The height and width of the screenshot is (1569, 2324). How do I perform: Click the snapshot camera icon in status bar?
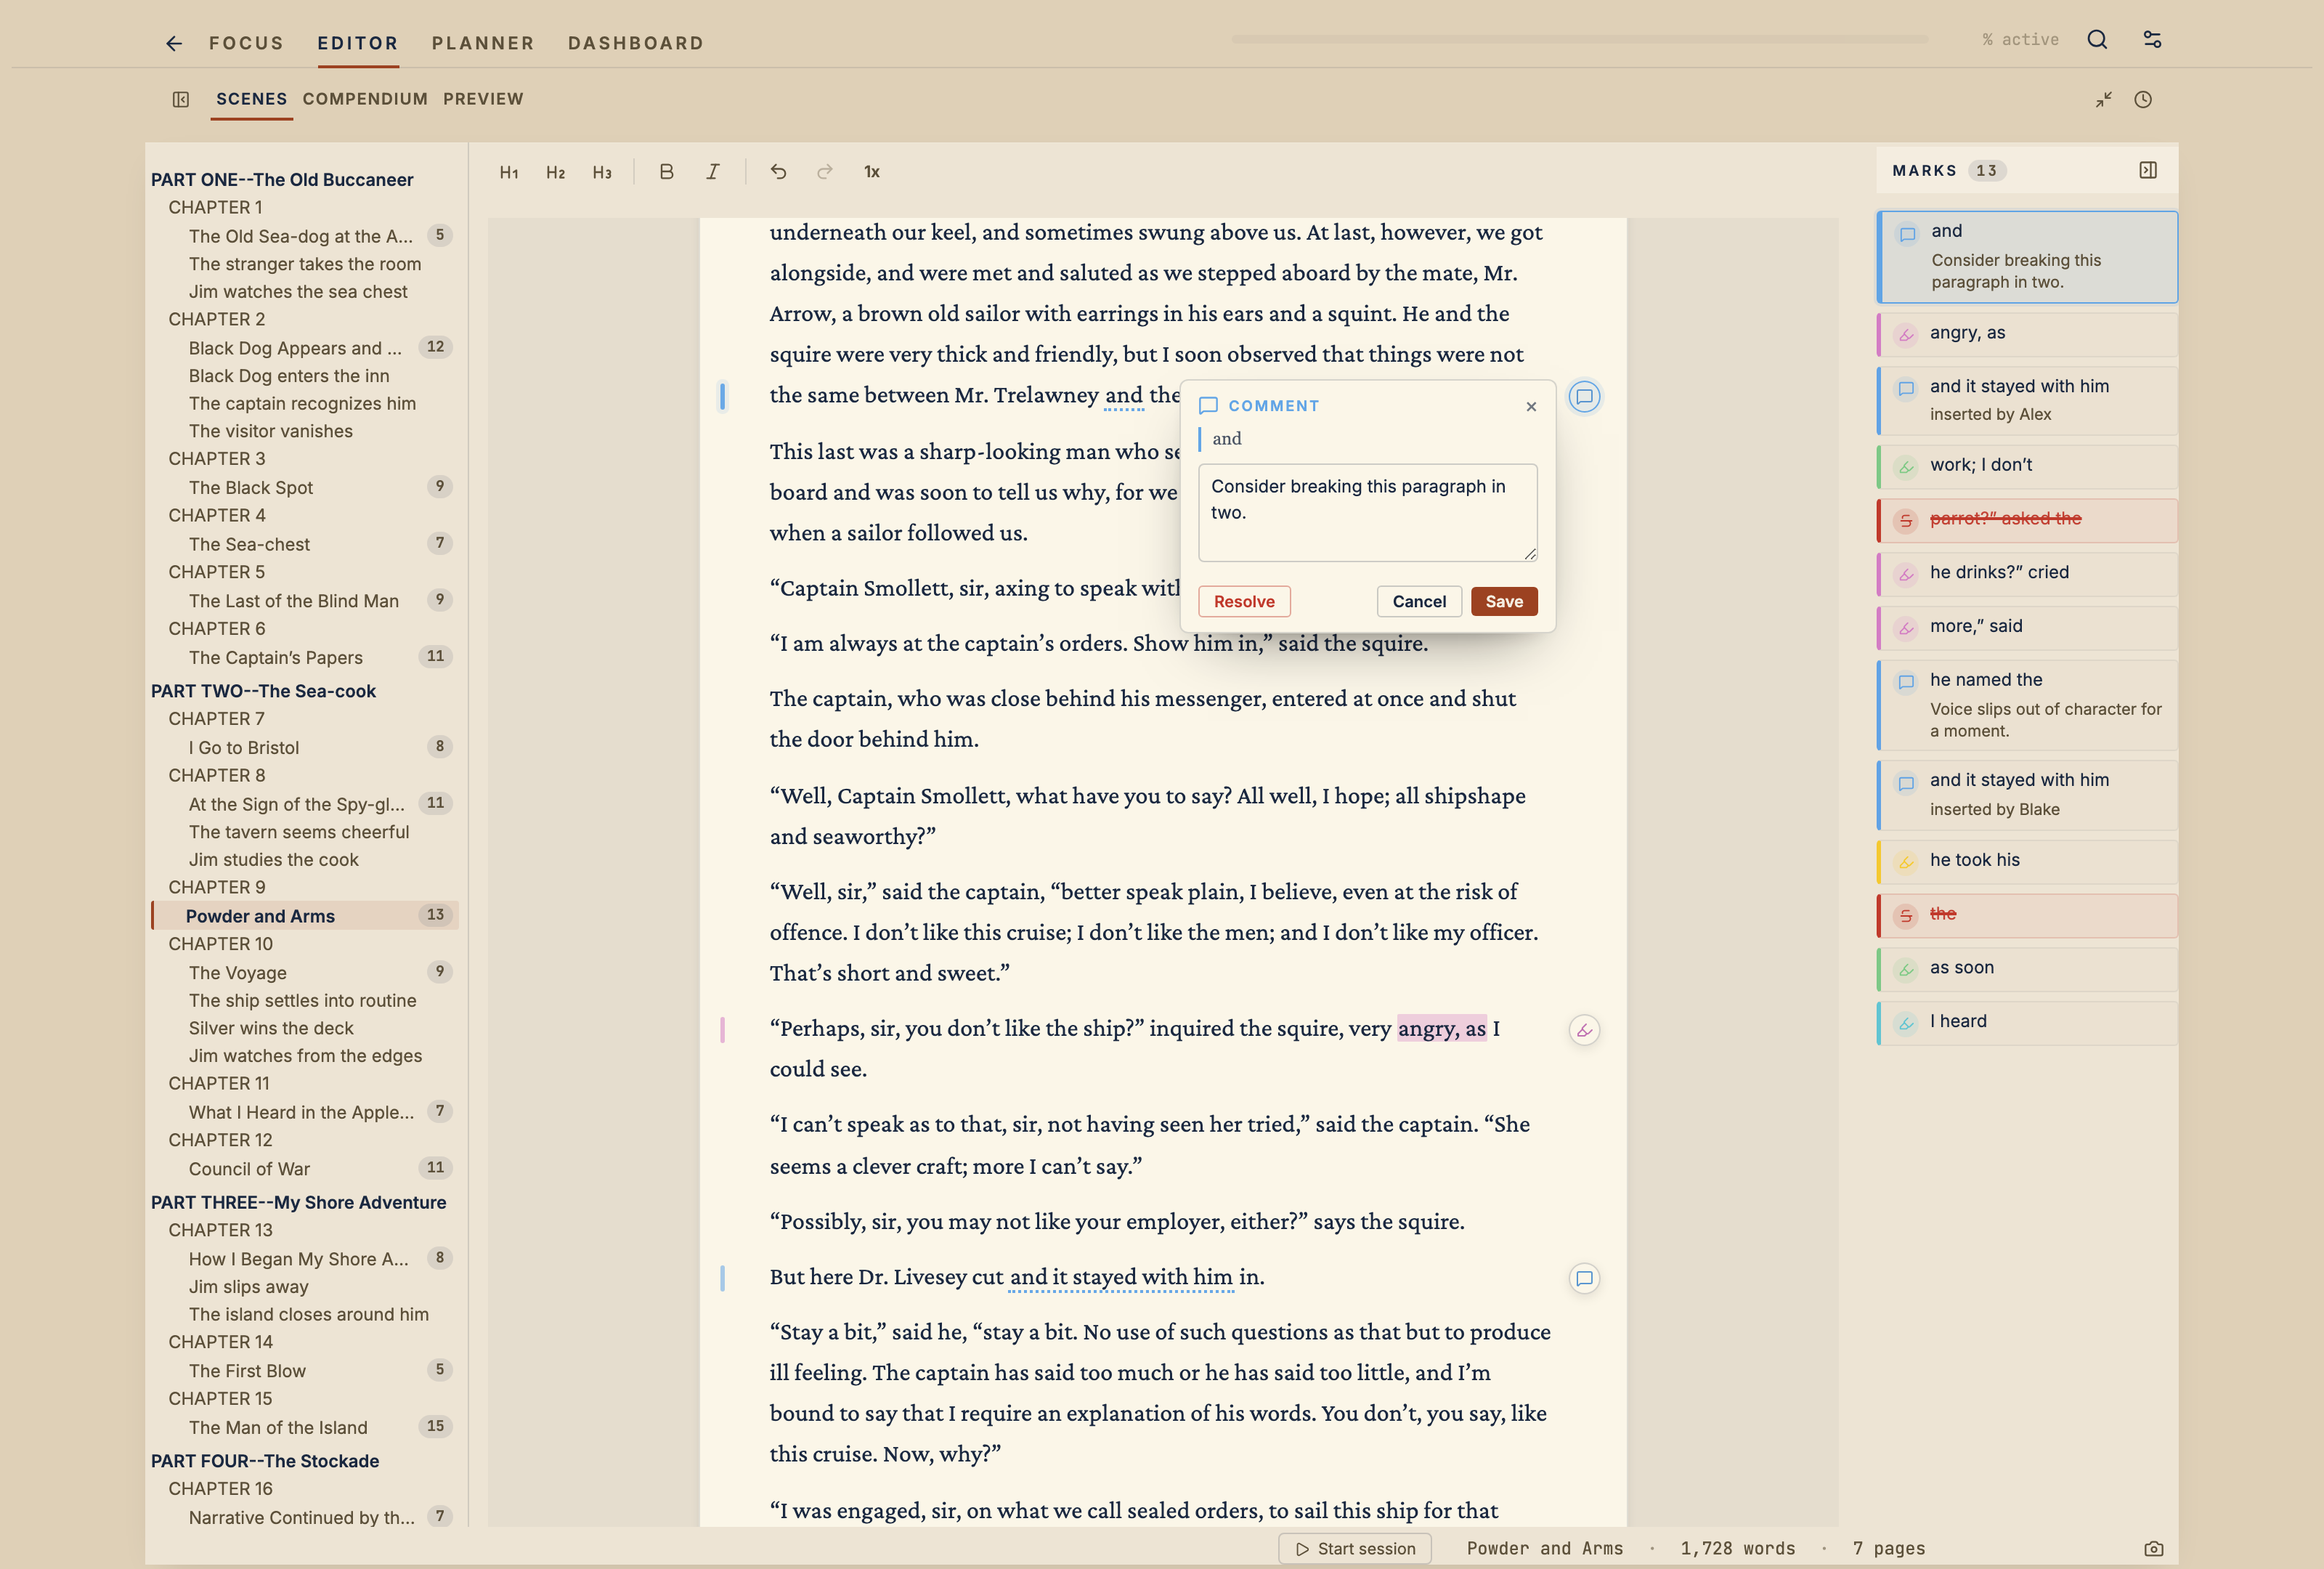[2154, 1548]
